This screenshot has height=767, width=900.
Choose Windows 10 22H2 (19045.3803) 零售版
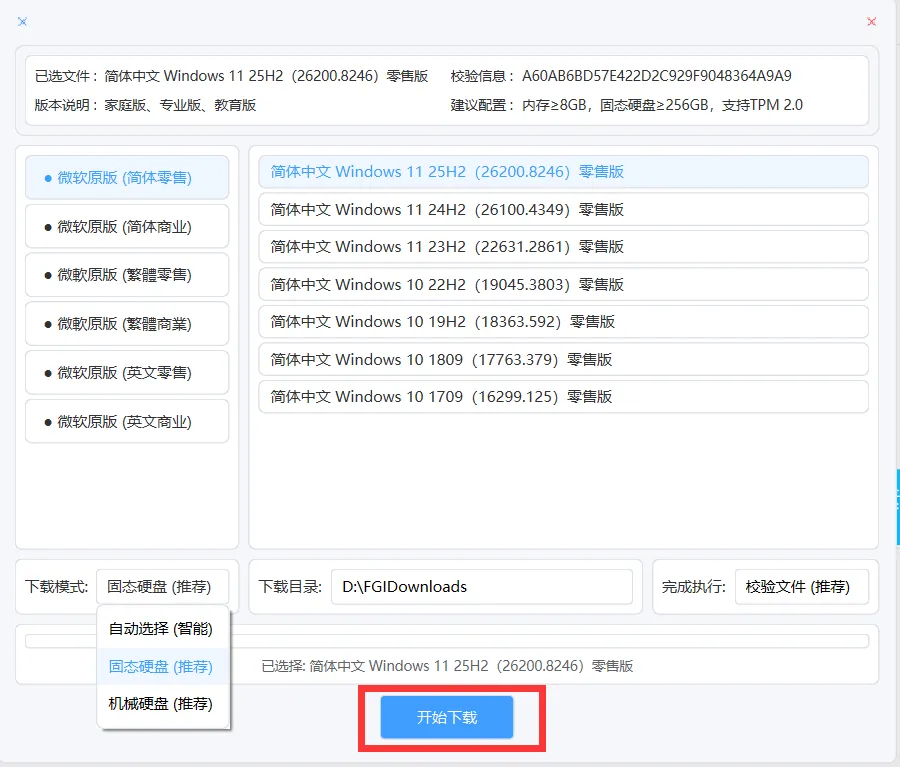pyautogui.click(x=563, y=284)
